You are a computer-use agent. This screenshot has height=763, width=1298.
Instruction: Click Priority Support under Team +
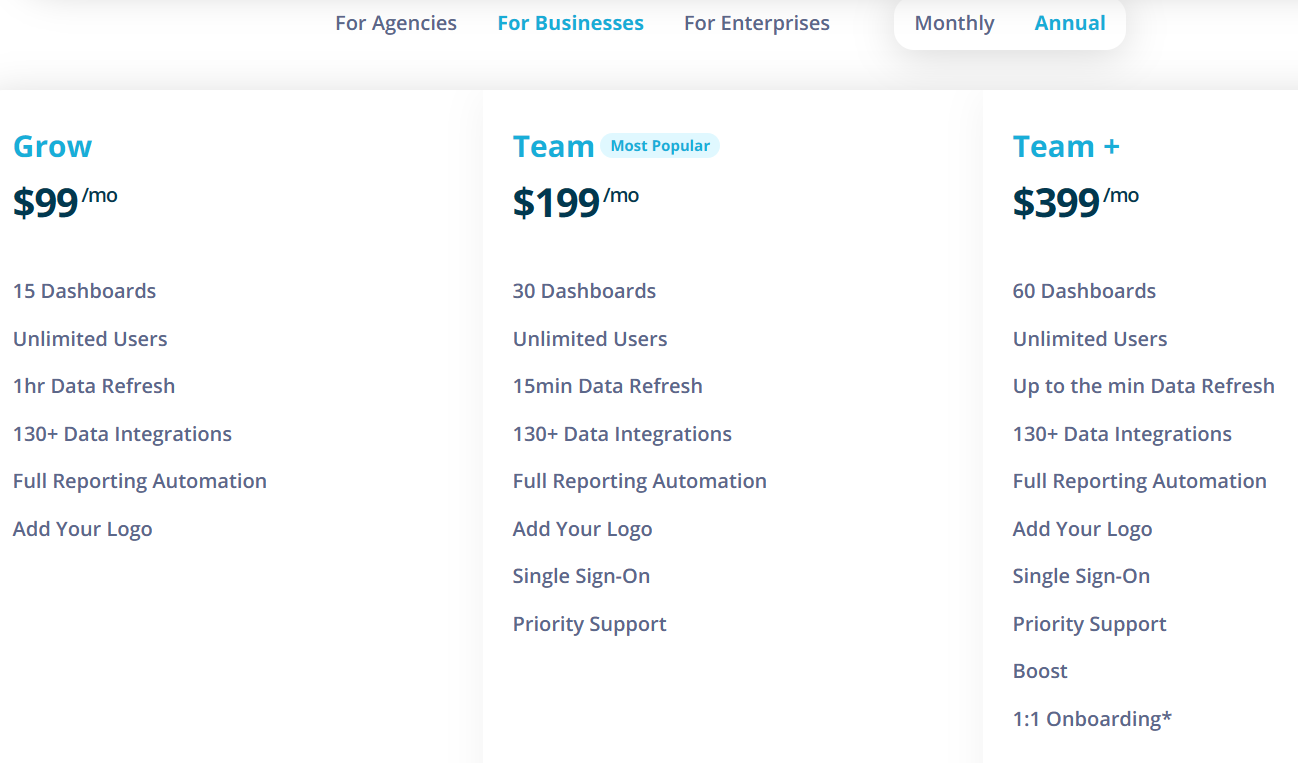1089,623
